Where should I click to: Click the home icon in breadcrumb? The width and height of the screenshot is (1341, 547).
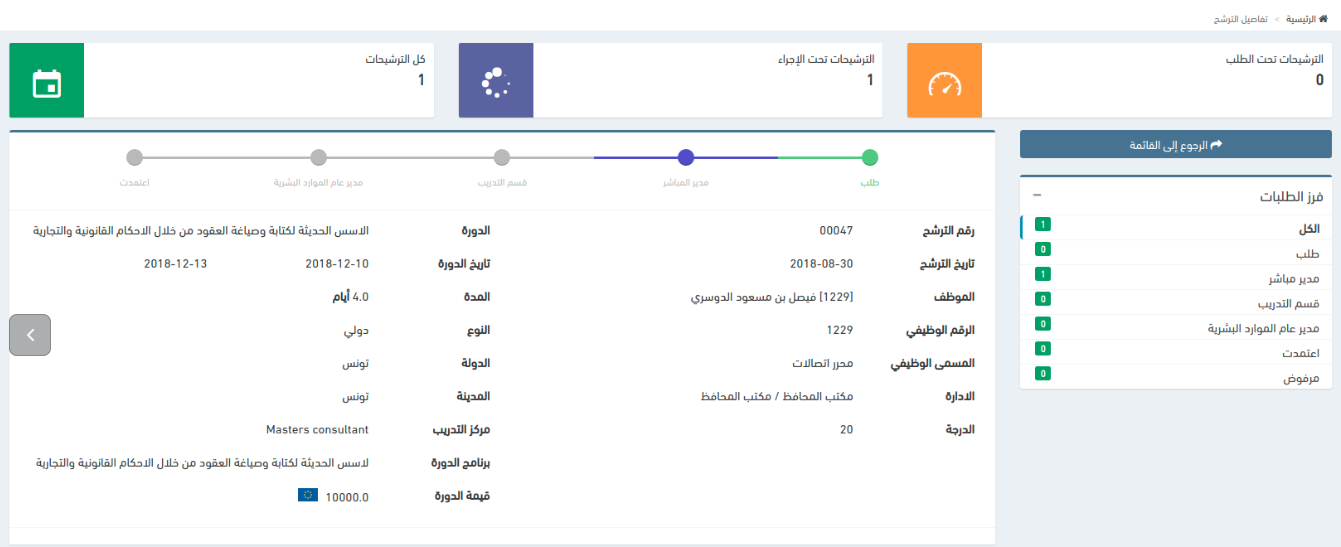click(x=1323, y=19)
